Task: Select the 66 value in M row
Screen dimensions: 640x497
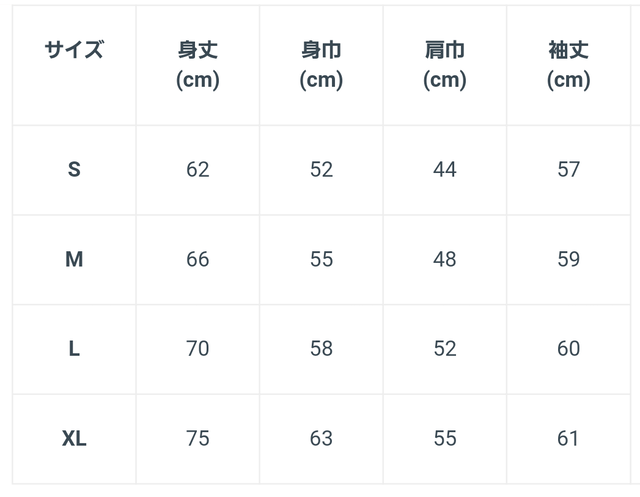Action: click(x=198, y=259)
